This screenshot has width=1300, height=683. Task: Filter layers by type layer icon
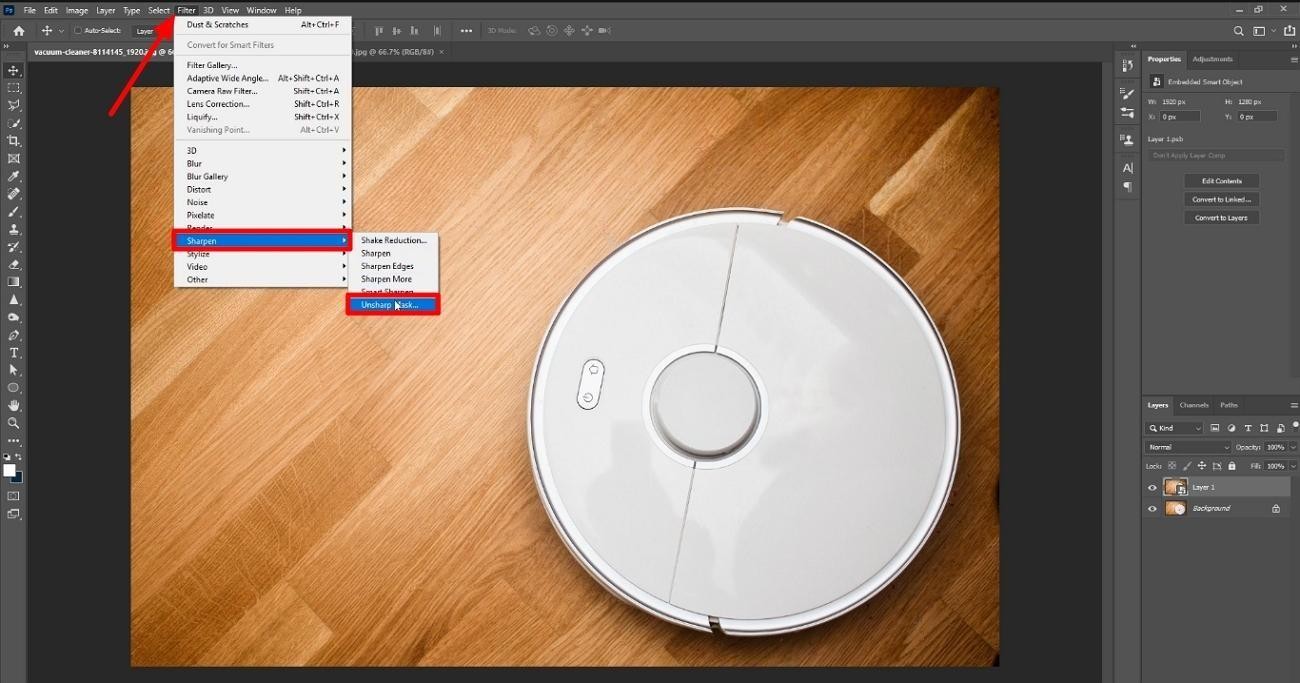point(1248,428)
